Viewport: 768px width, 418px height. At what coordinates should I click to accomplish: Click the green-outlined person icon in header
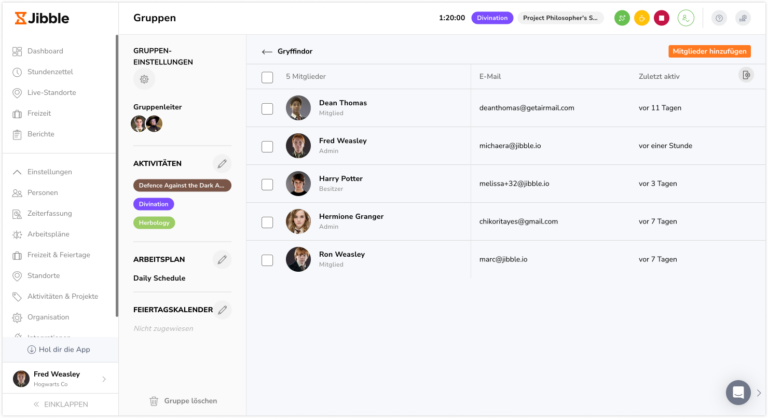[686, 18]
